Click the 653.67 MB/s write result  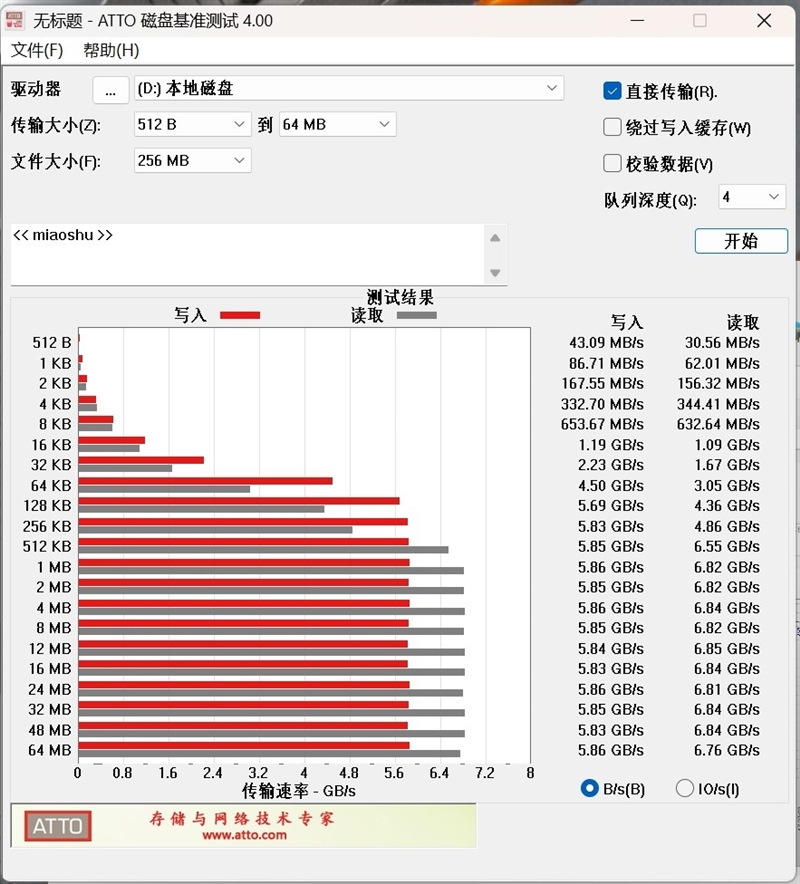pyautogui.click(x=602, y=425)
